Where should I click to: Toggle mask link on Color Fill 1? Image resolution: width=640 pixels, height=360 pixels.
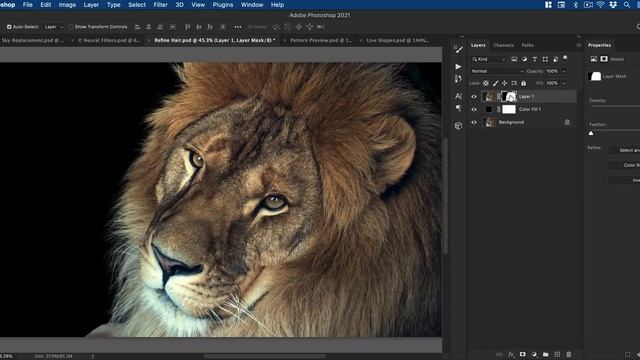[x=498, y=109]
